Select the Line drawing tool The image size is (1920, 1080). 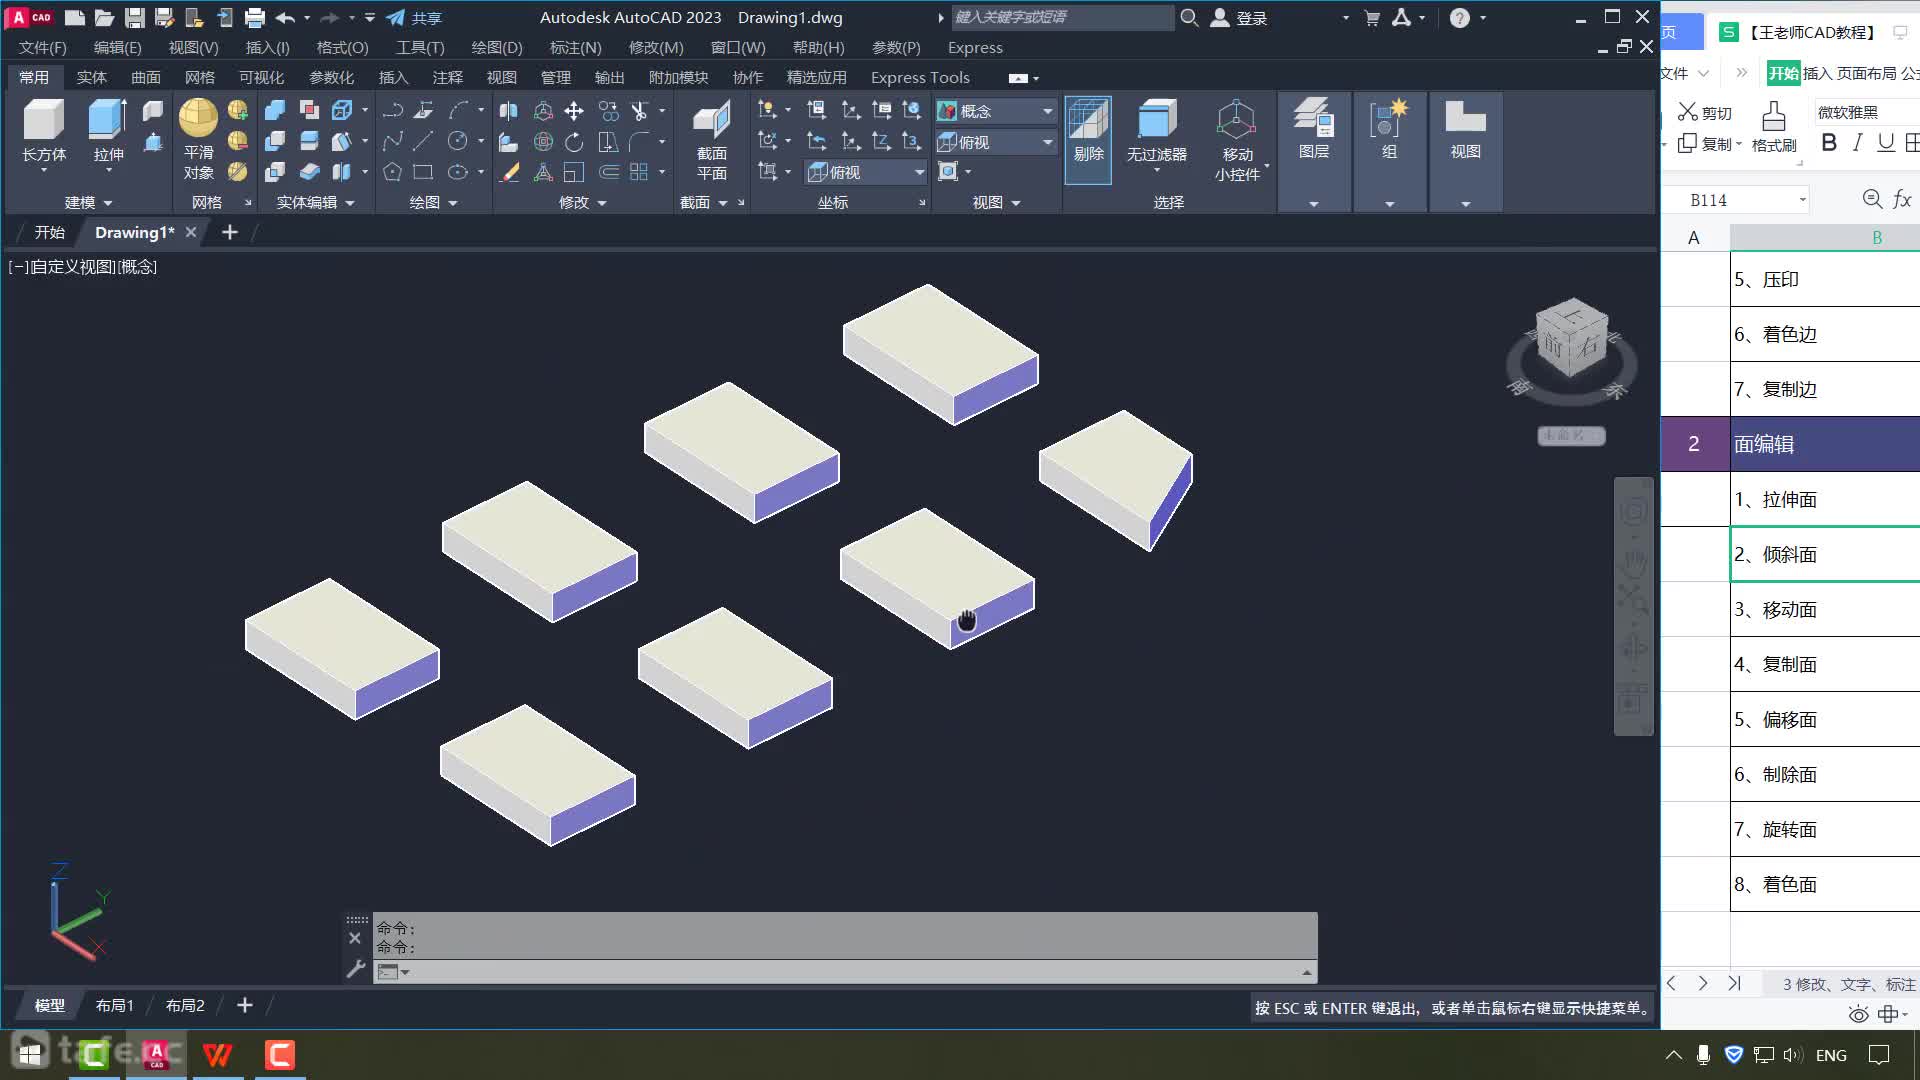click(x=424, y=141)
